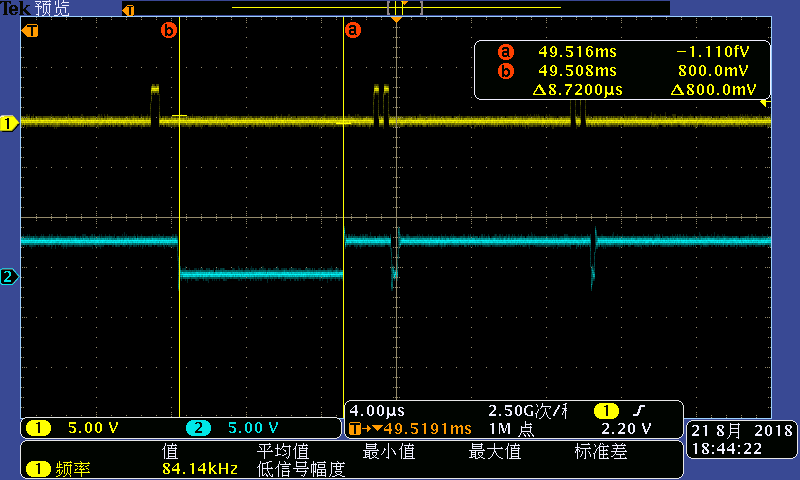Click the 低信号幅度 warning text
800x480 pixels.
point(301,469)
